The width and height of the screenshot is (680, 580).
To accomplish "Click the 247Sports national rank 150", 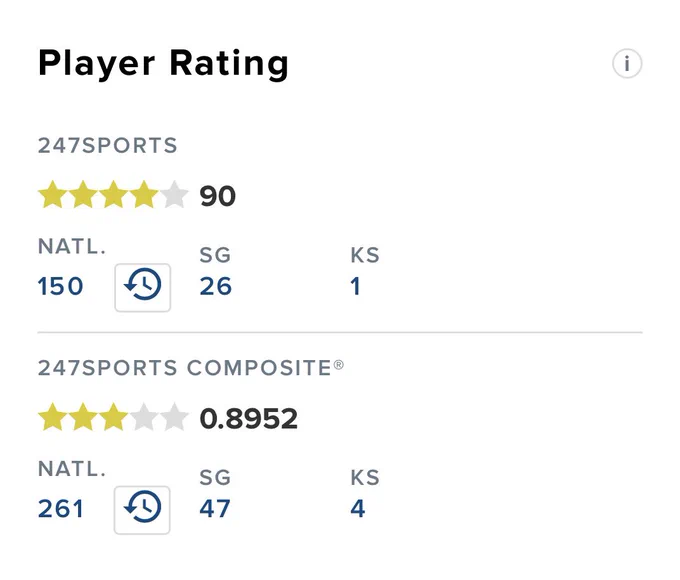I will click(60, 286).
